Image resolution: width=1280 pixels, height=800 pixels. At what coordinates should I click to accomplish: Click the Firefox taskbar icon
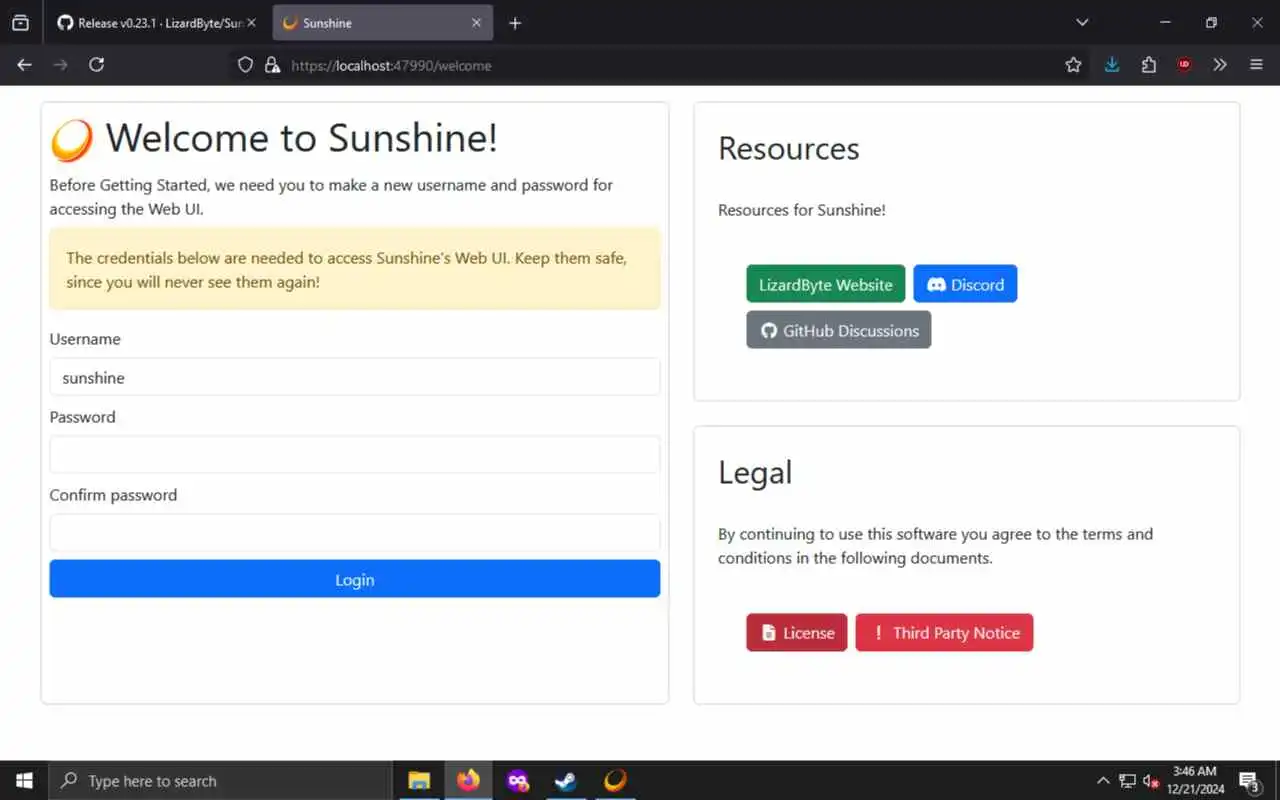click(x=468, y=781)
